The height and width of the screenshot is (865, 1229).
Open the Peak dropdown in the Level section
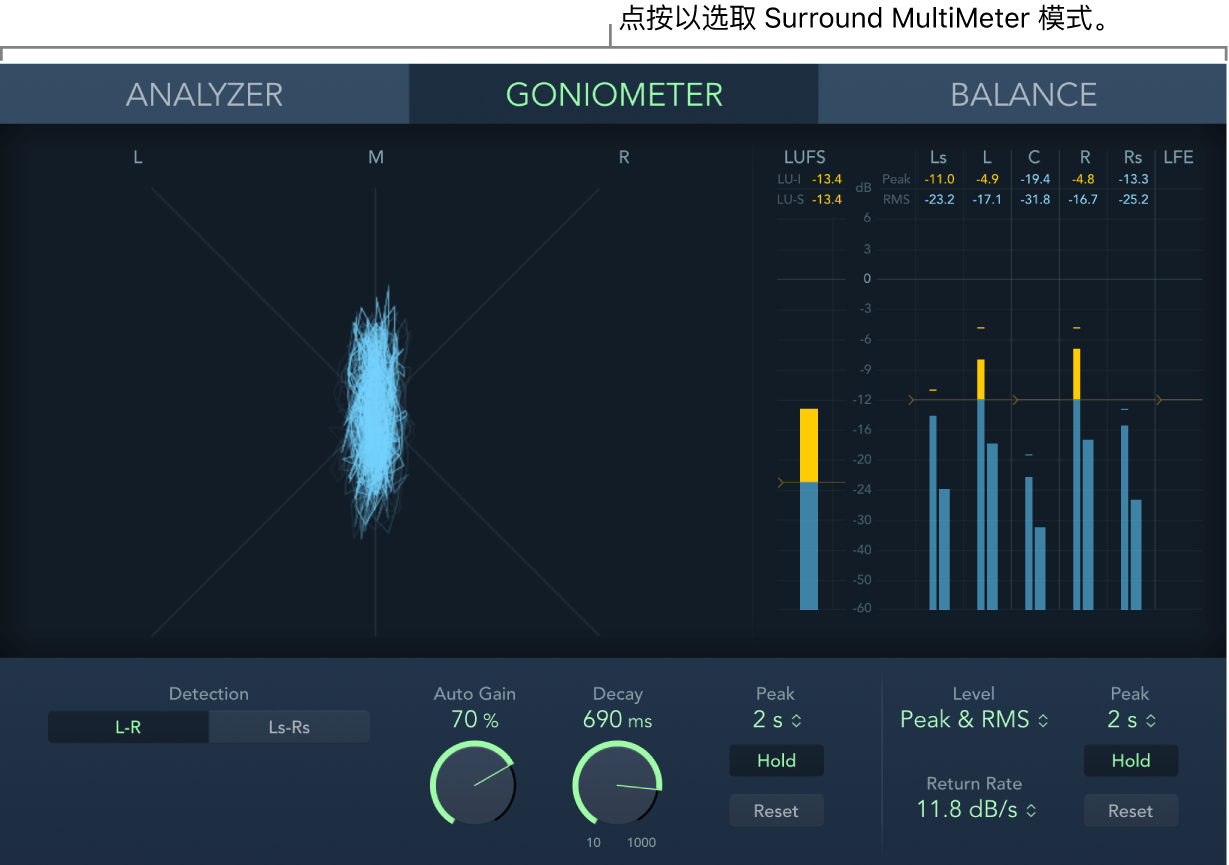(x=1130, y=719)
